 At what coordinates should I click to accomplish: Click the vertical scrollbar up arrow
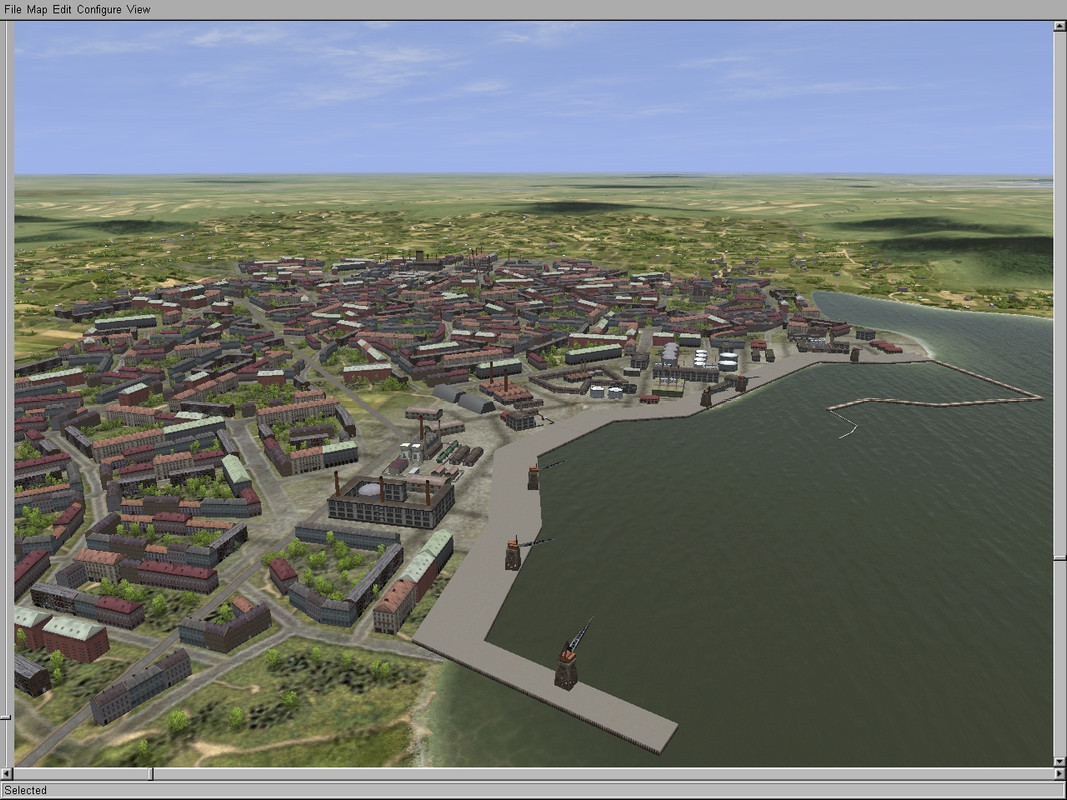tap(1060, 27)
